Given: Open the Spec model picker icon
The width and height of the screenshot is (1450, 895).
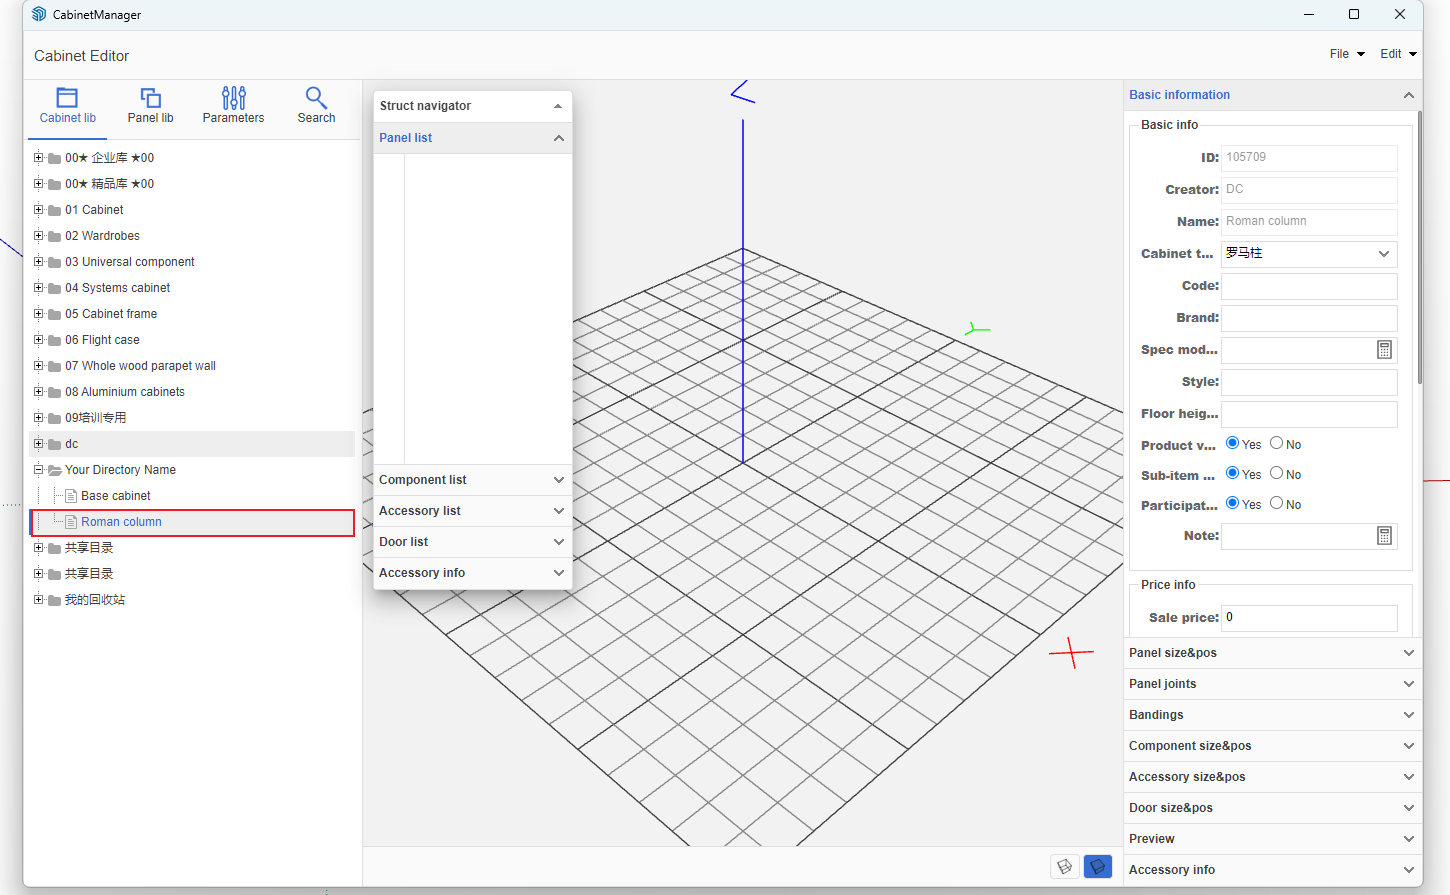Looking at the screenshot, I should coord(1384,350).
